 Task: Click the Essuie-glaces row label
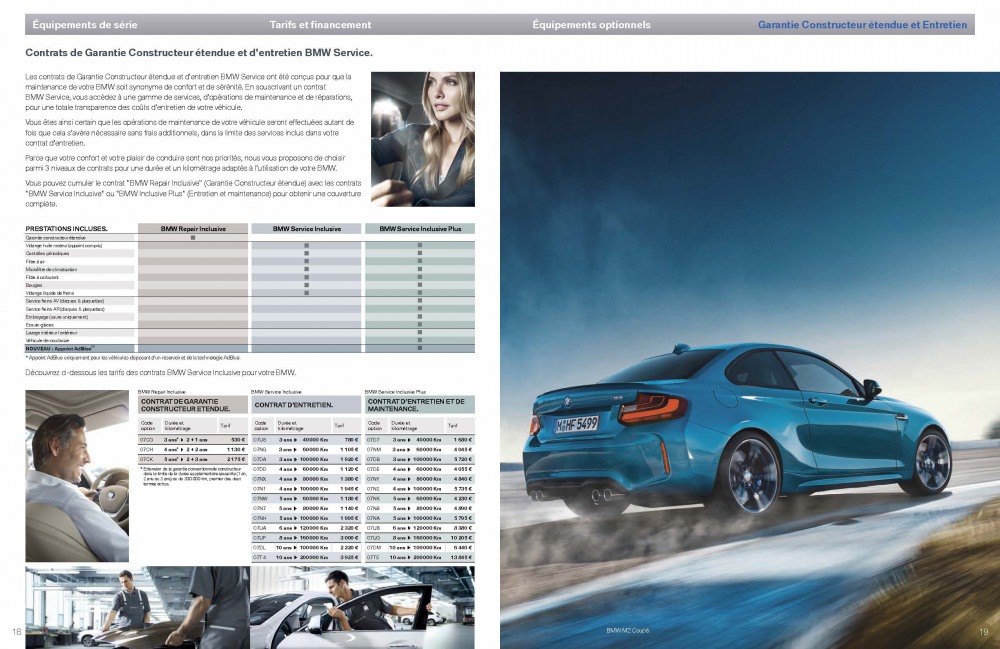(x=40, y=325)
